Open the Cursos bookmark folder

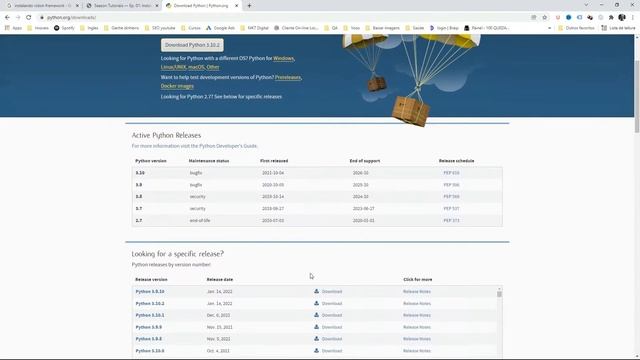(x=191, y=28)
